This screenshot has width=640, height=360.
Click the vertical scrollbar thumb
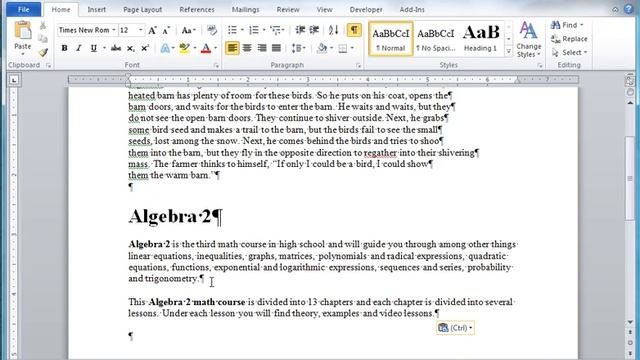tap(630, 178)
